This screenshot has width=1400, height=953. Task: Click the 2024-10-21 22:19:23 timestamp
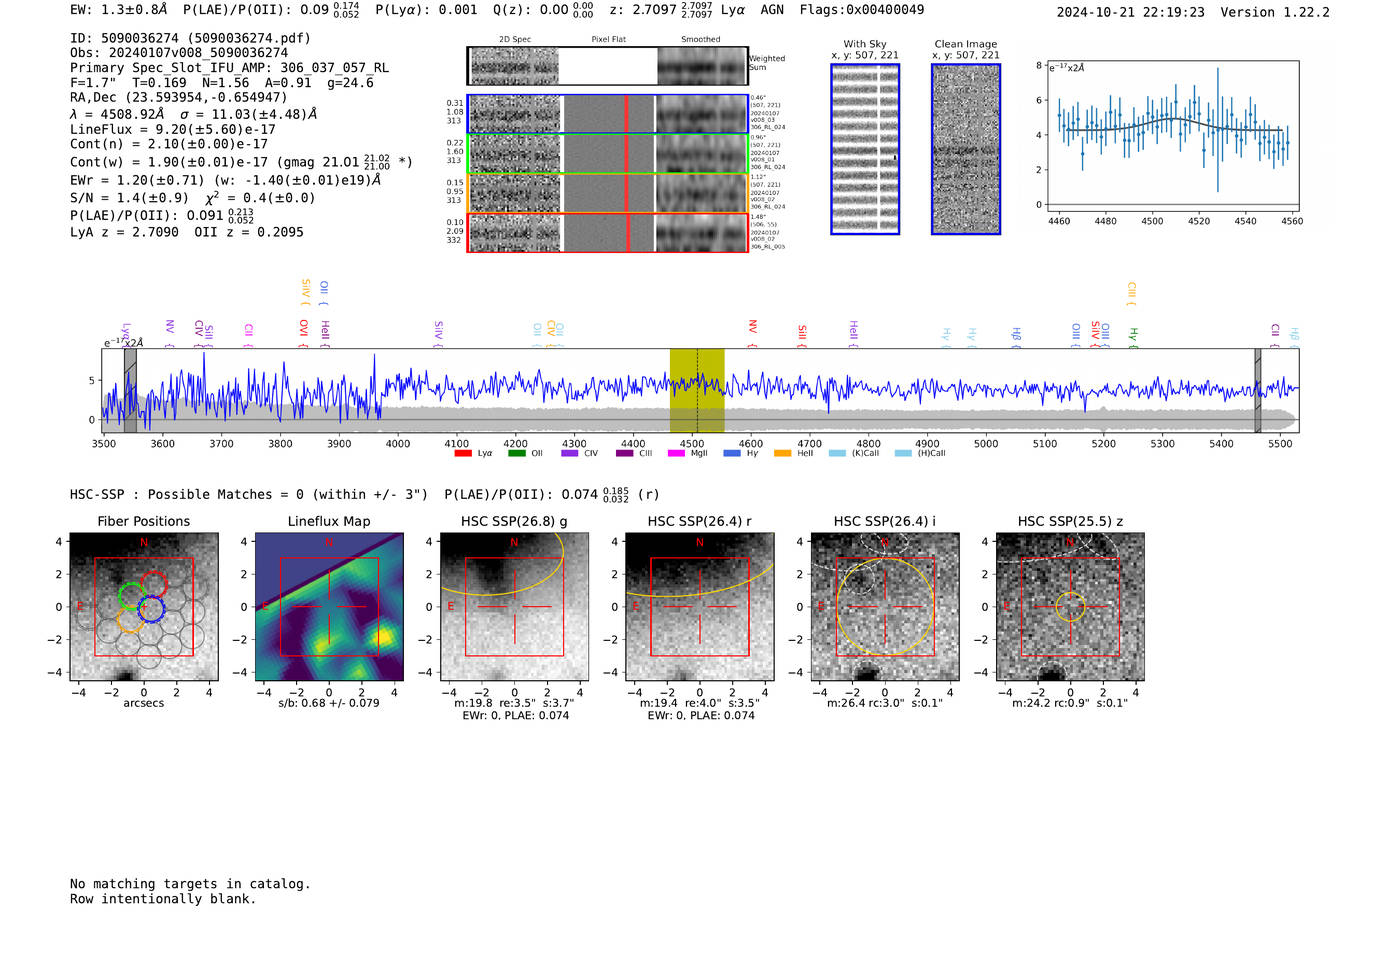tap(1131, 12)
